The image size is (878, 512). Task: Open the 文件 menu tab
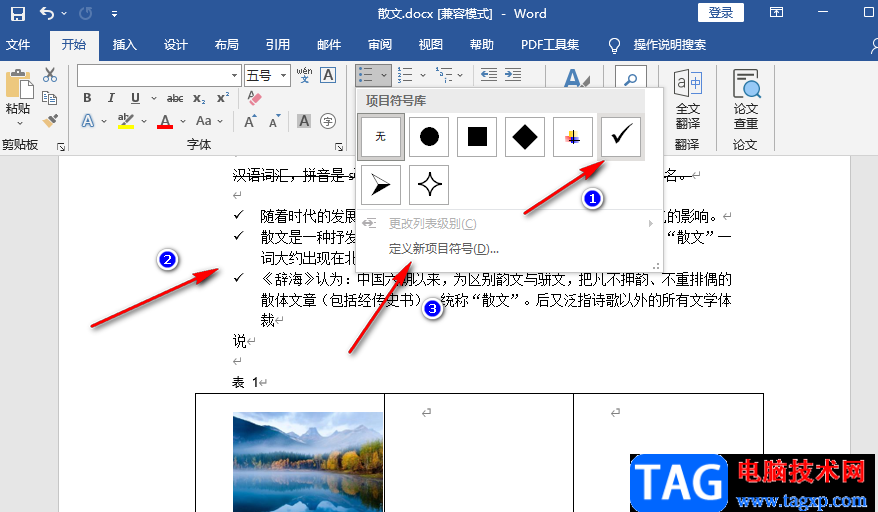pyautogui.click(x=18, y=45)
